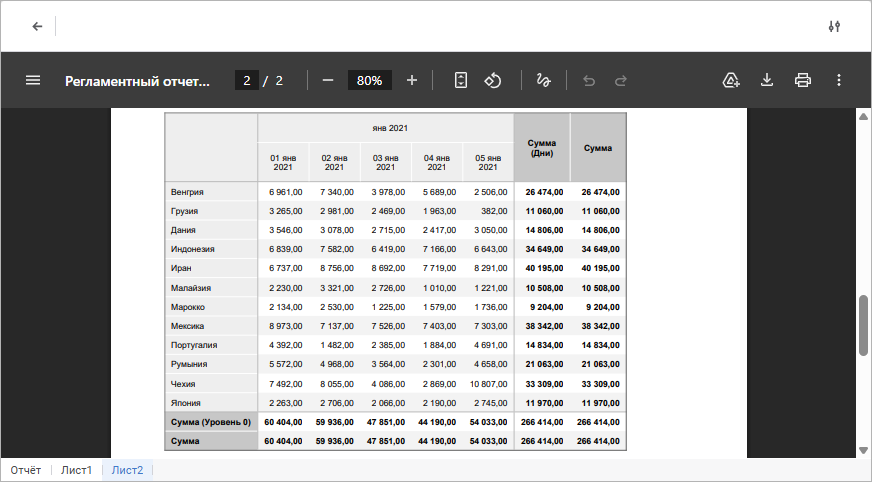Click the Марокко row label

click(187, 307)
